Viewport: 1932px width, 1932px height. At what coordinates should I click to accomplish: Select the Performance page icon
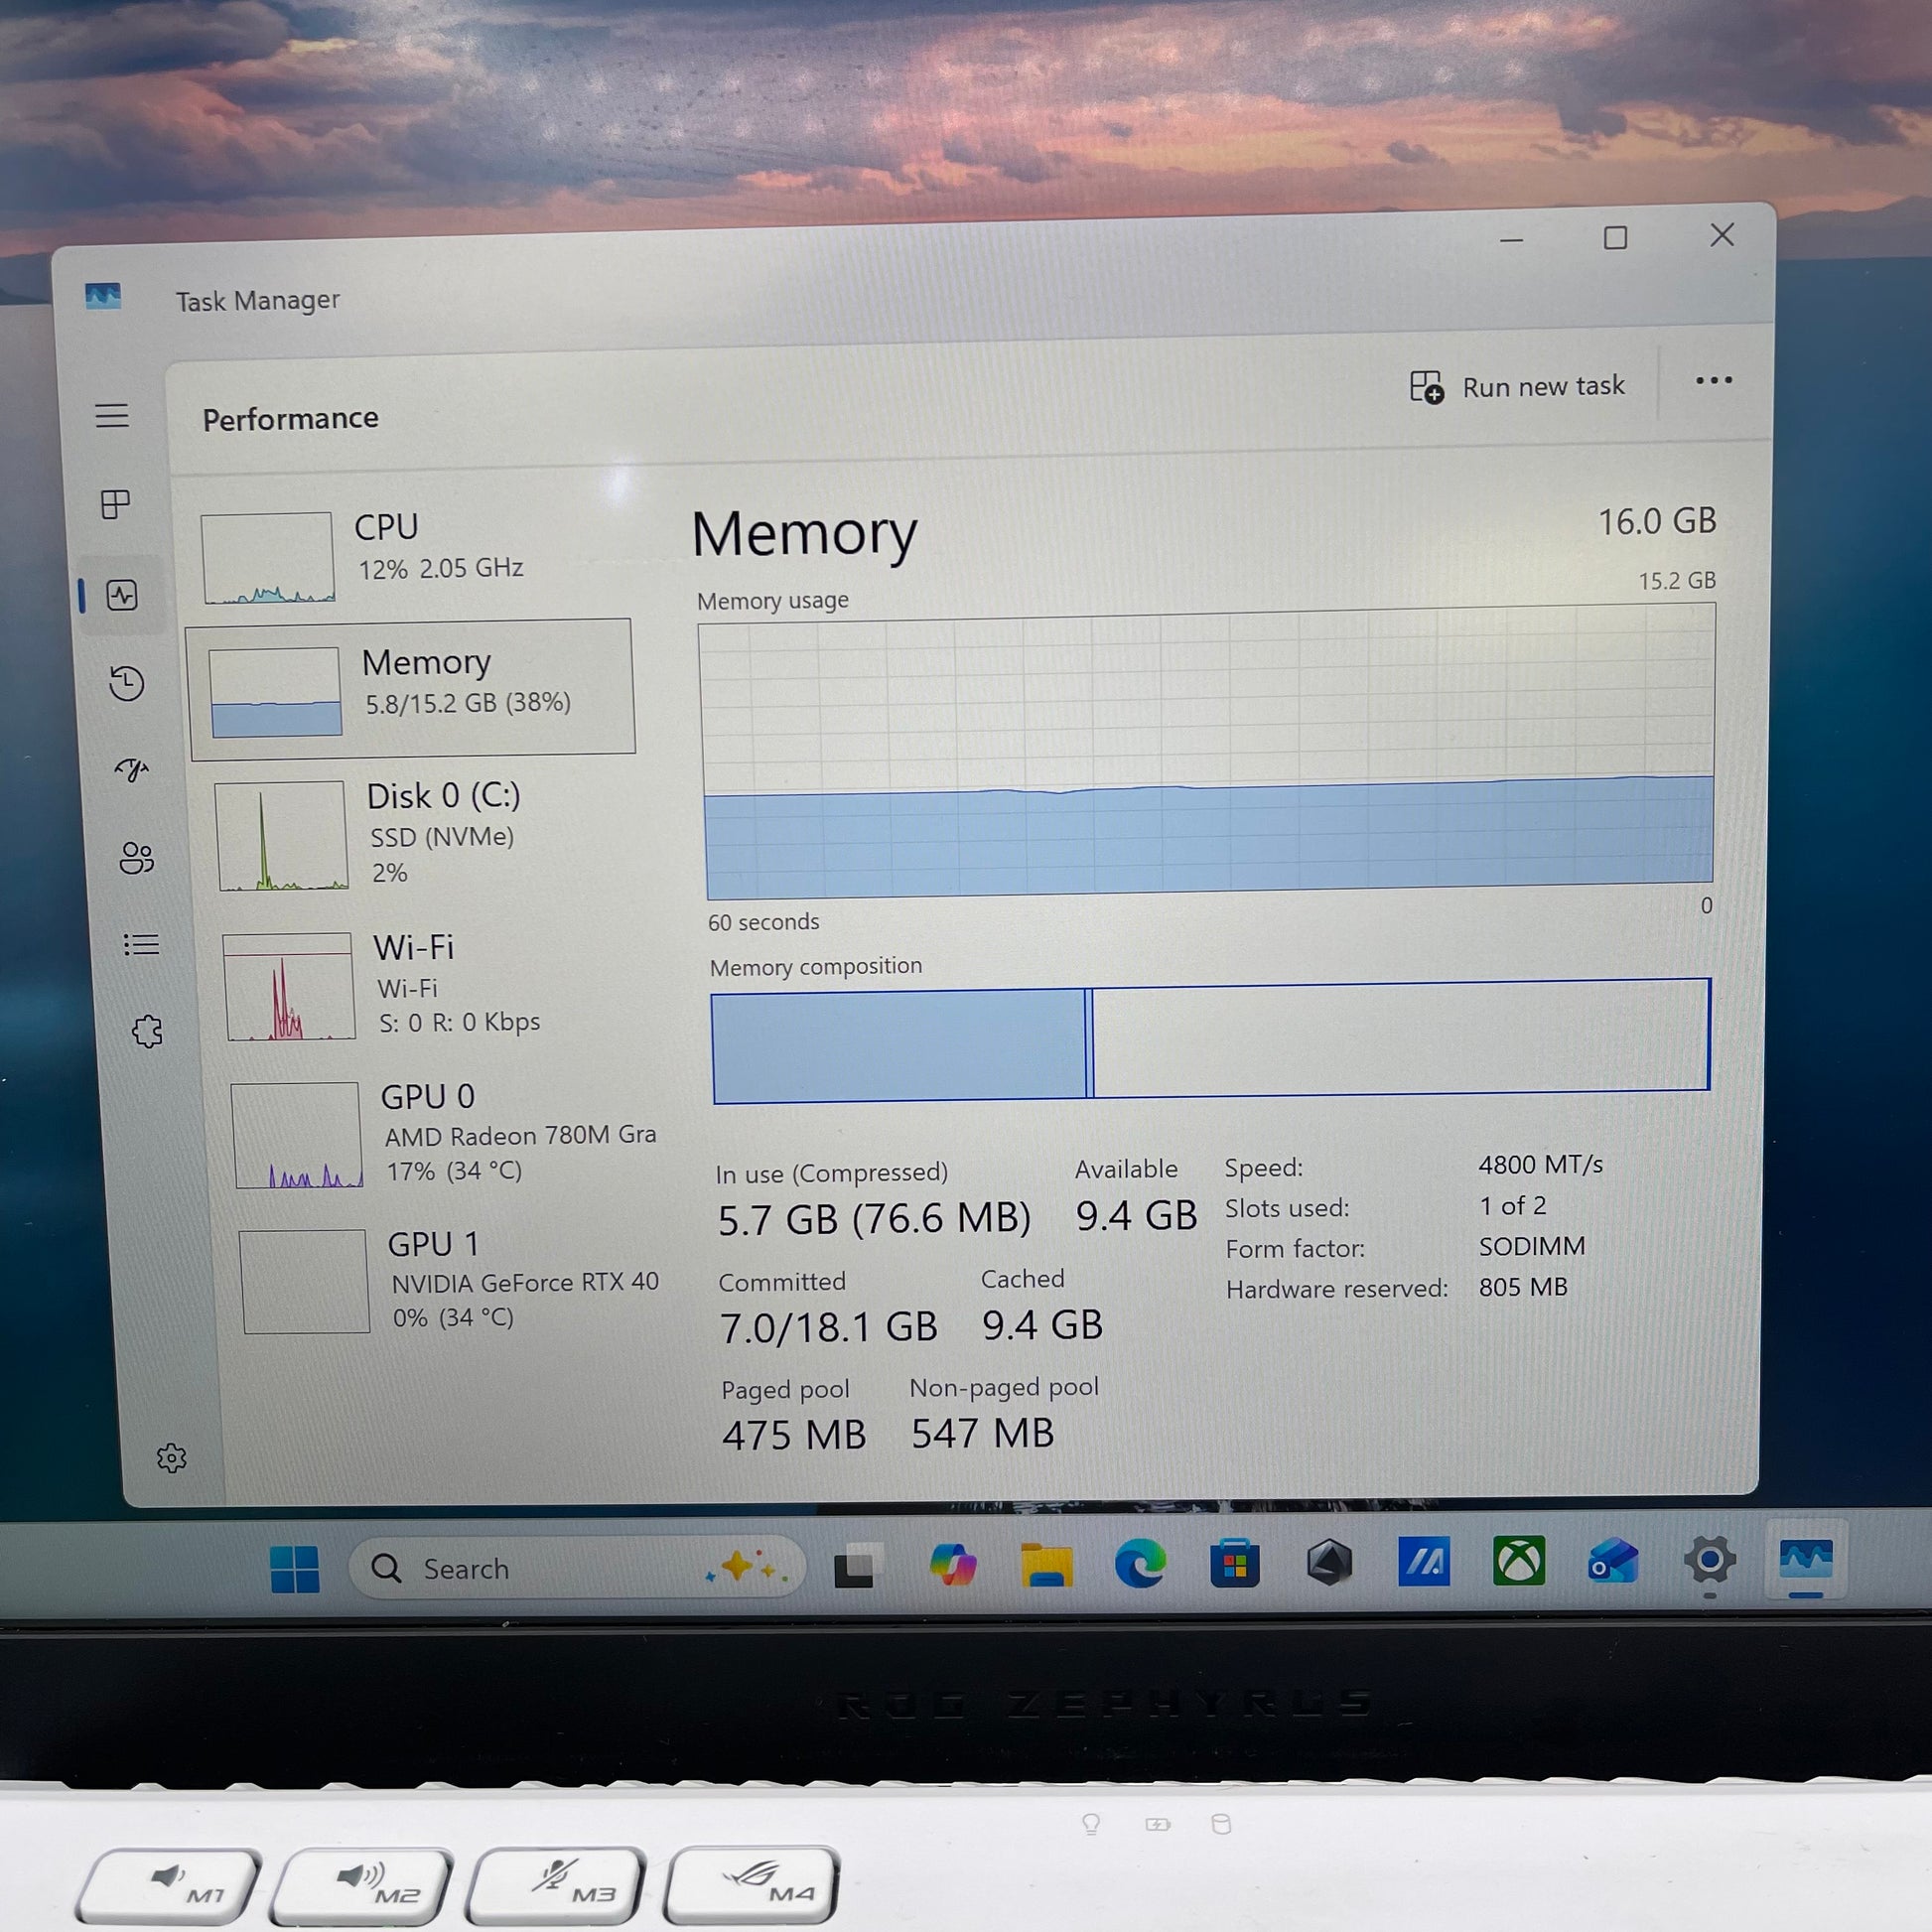coord(122,596)
